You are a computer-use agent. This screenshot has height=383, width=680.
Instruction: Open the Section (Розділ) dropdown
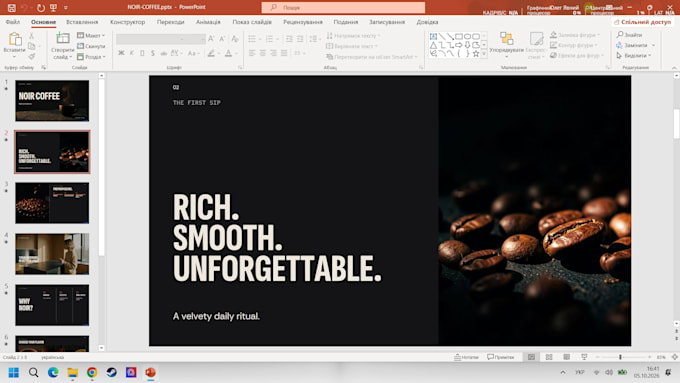(x=91, y=57)
